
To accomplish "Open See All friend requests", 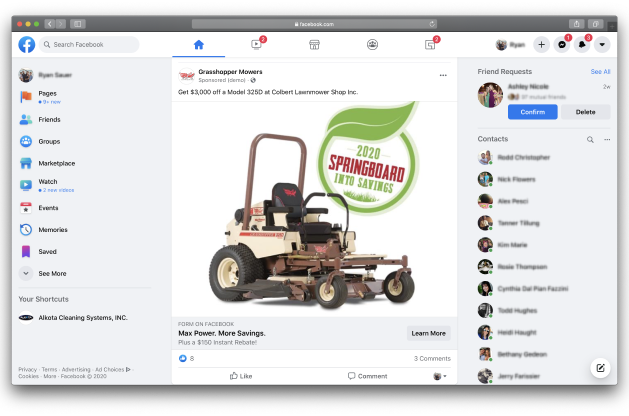I will (x=600, y=72).
